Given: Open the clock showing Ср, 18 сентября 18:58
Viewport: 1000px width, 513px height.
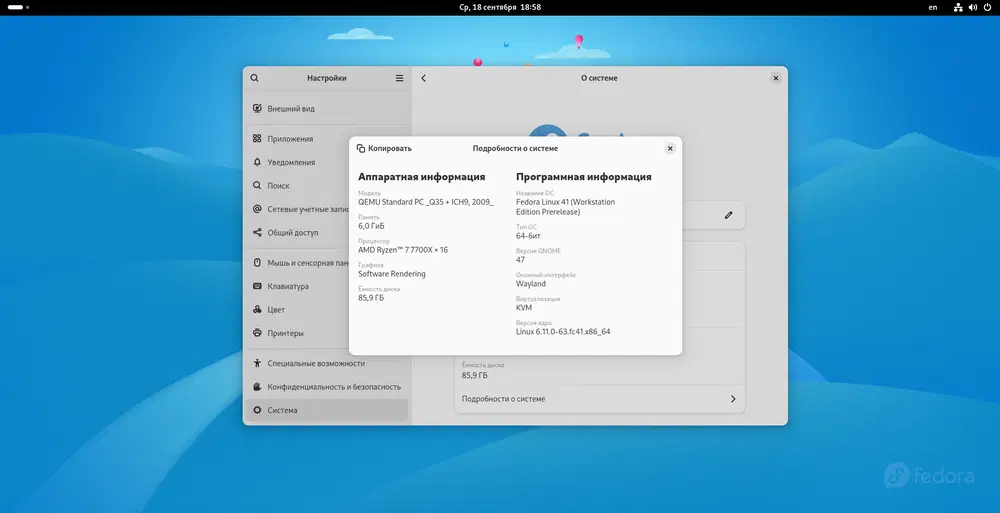Looking at the screenshot, I should coord(500,7).
